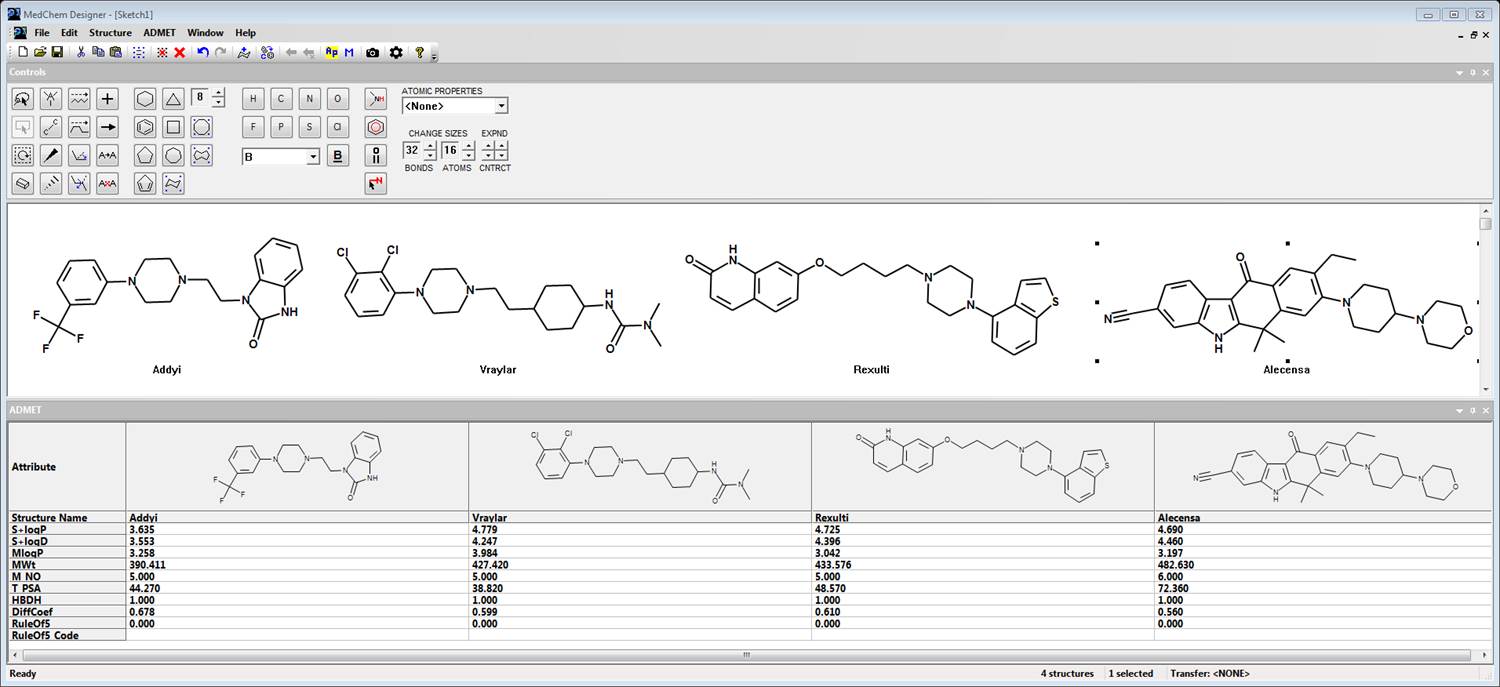
Task: Open the B element combo box
Action: (x=313, y=156)
